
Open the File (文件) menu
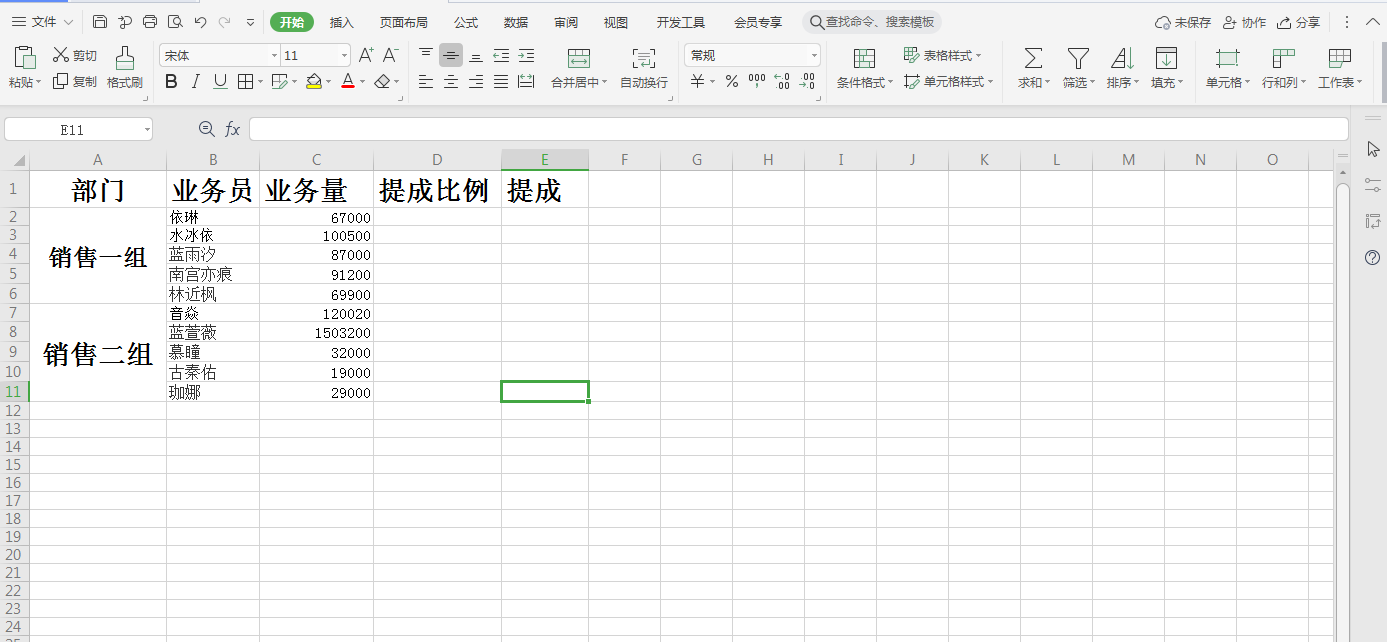(41, 22)
